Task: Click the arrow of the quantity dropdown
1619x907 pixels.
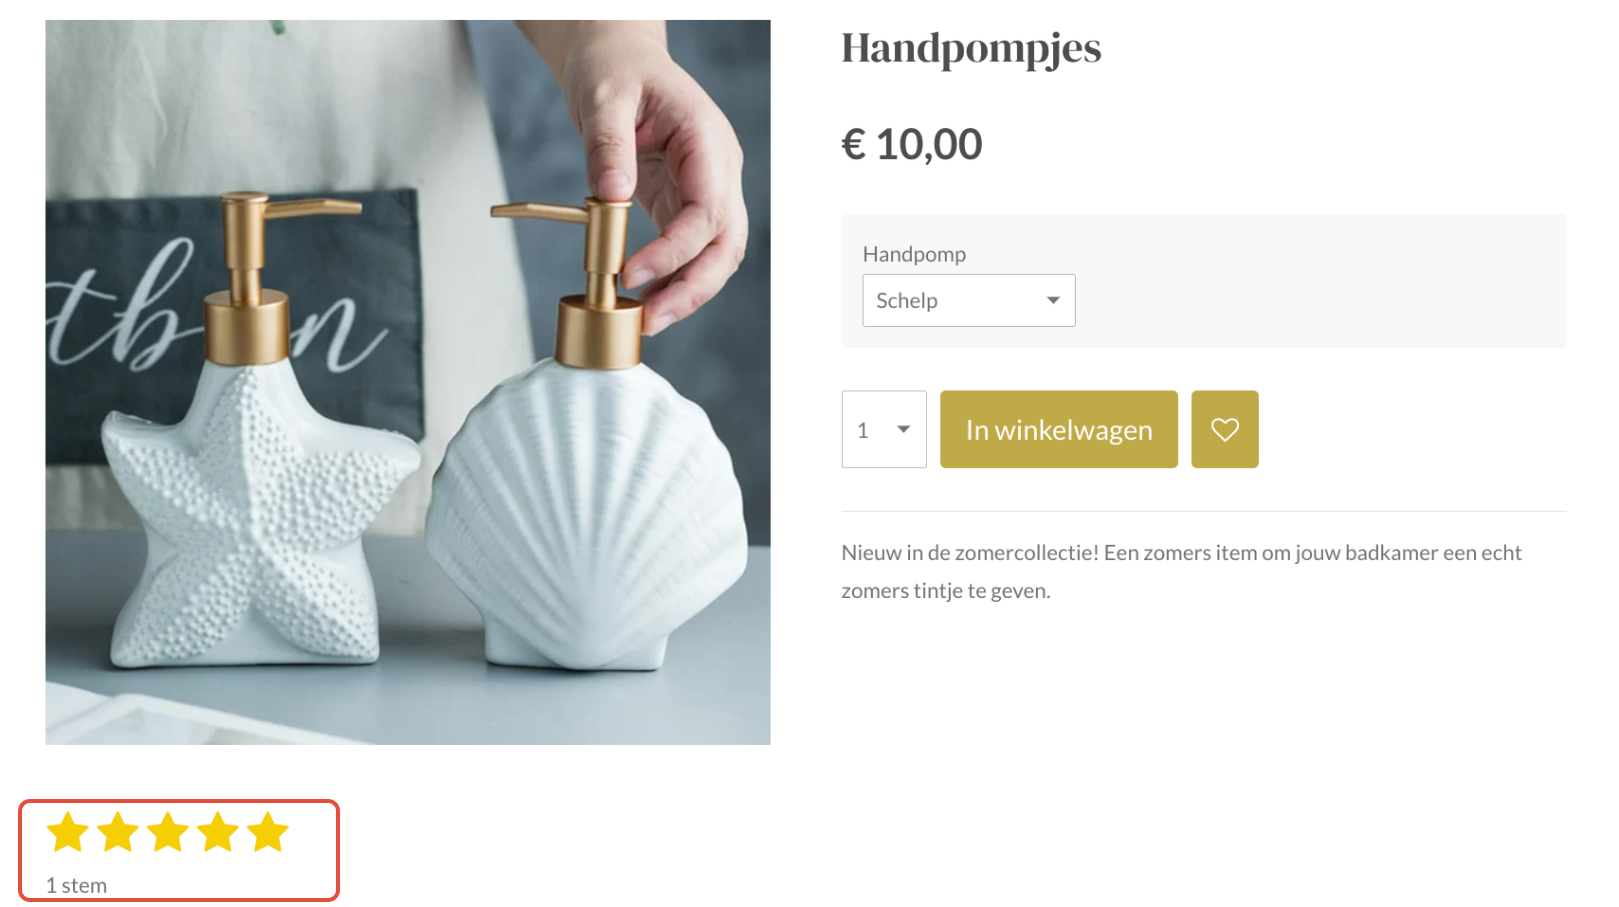Action: click(903, 429)
